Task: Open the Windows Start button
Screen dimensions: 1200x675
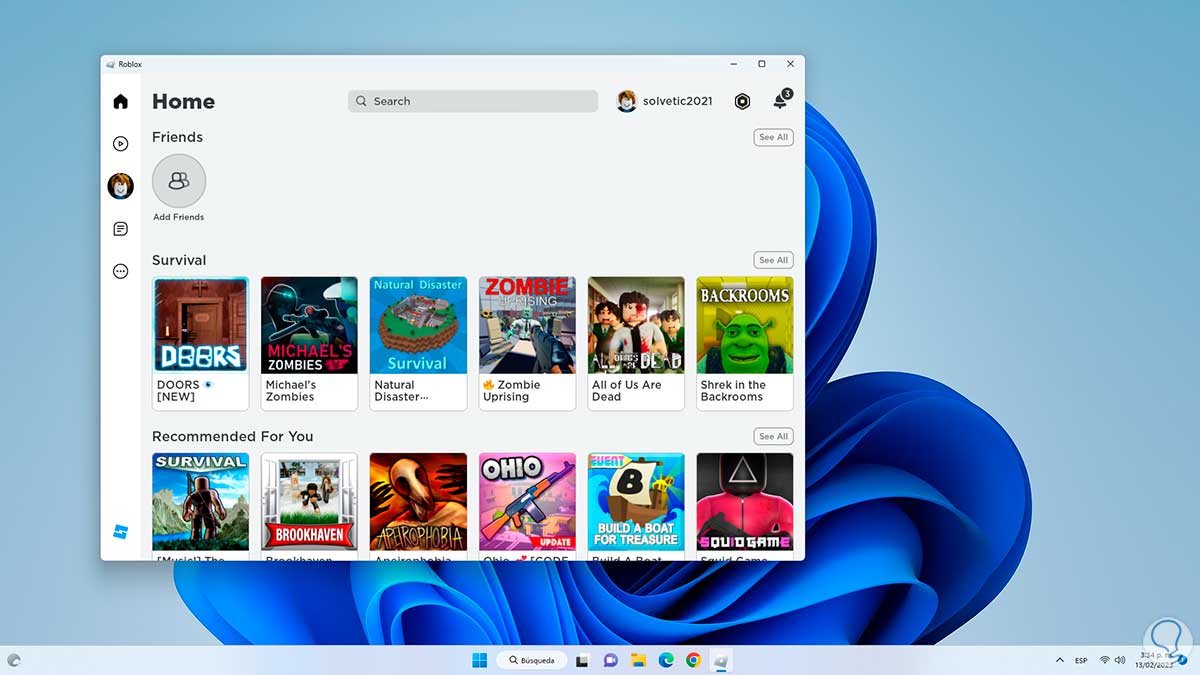Action: [479, 660]
